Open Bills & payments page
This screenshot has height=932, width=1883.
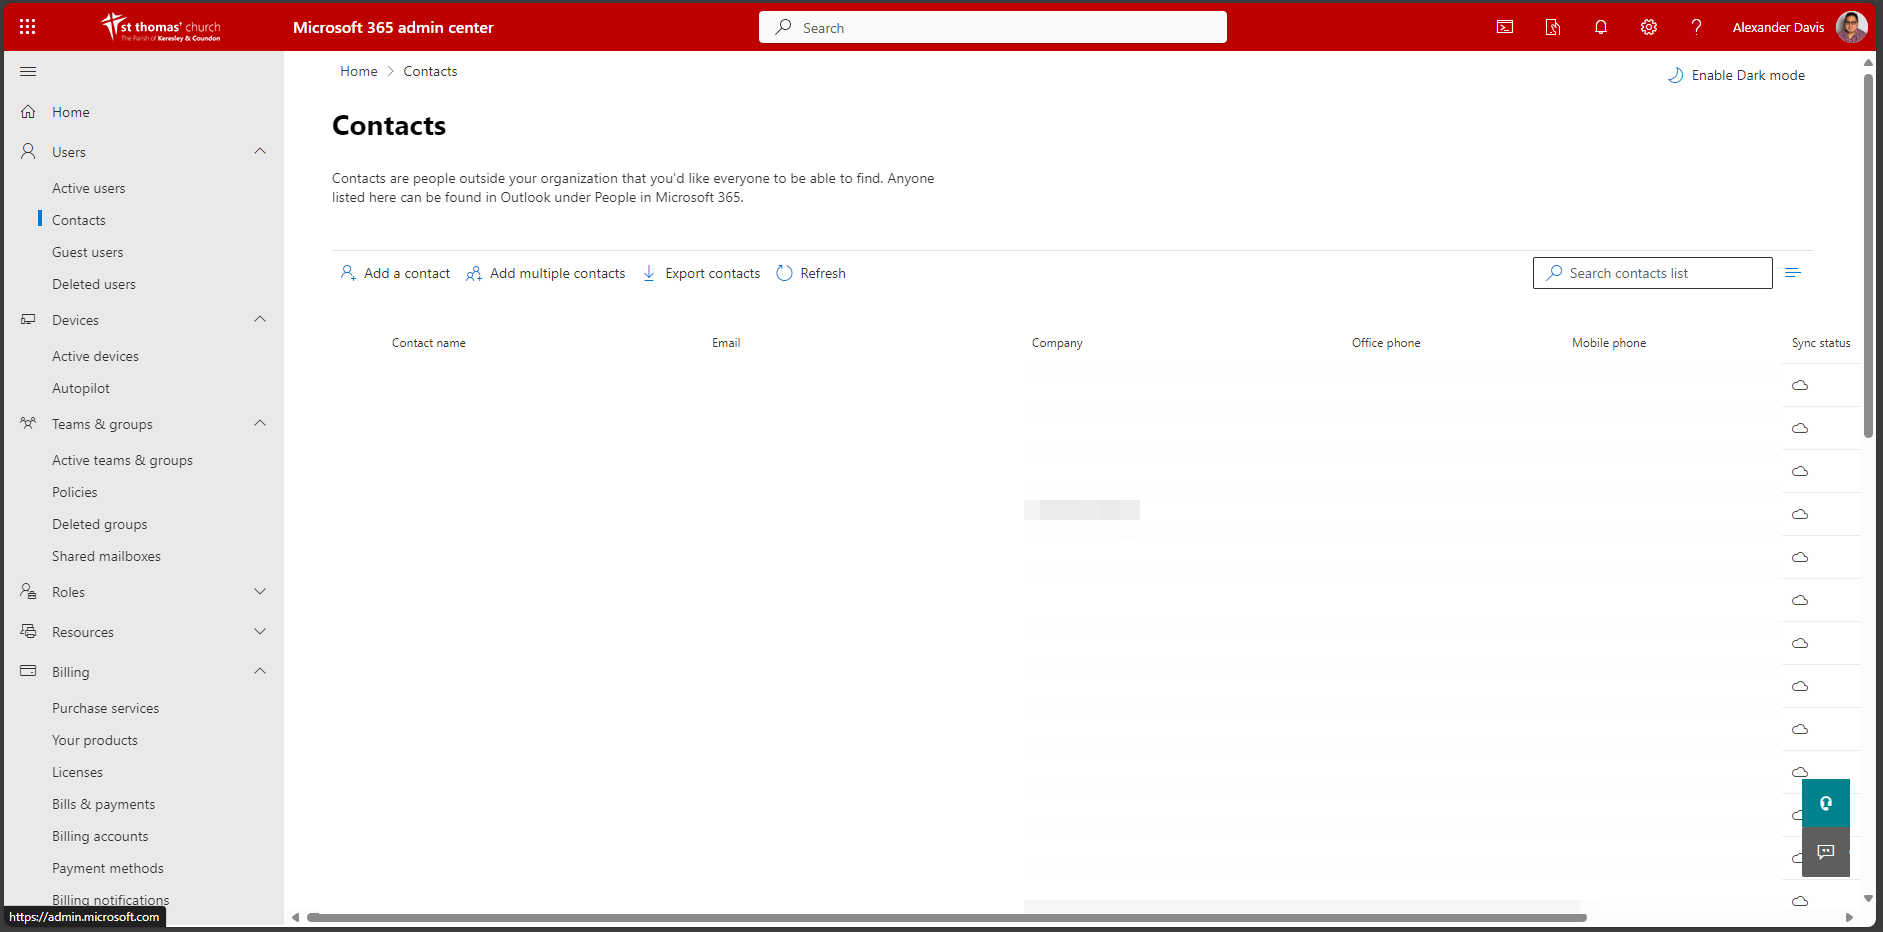tap(104, 804)
